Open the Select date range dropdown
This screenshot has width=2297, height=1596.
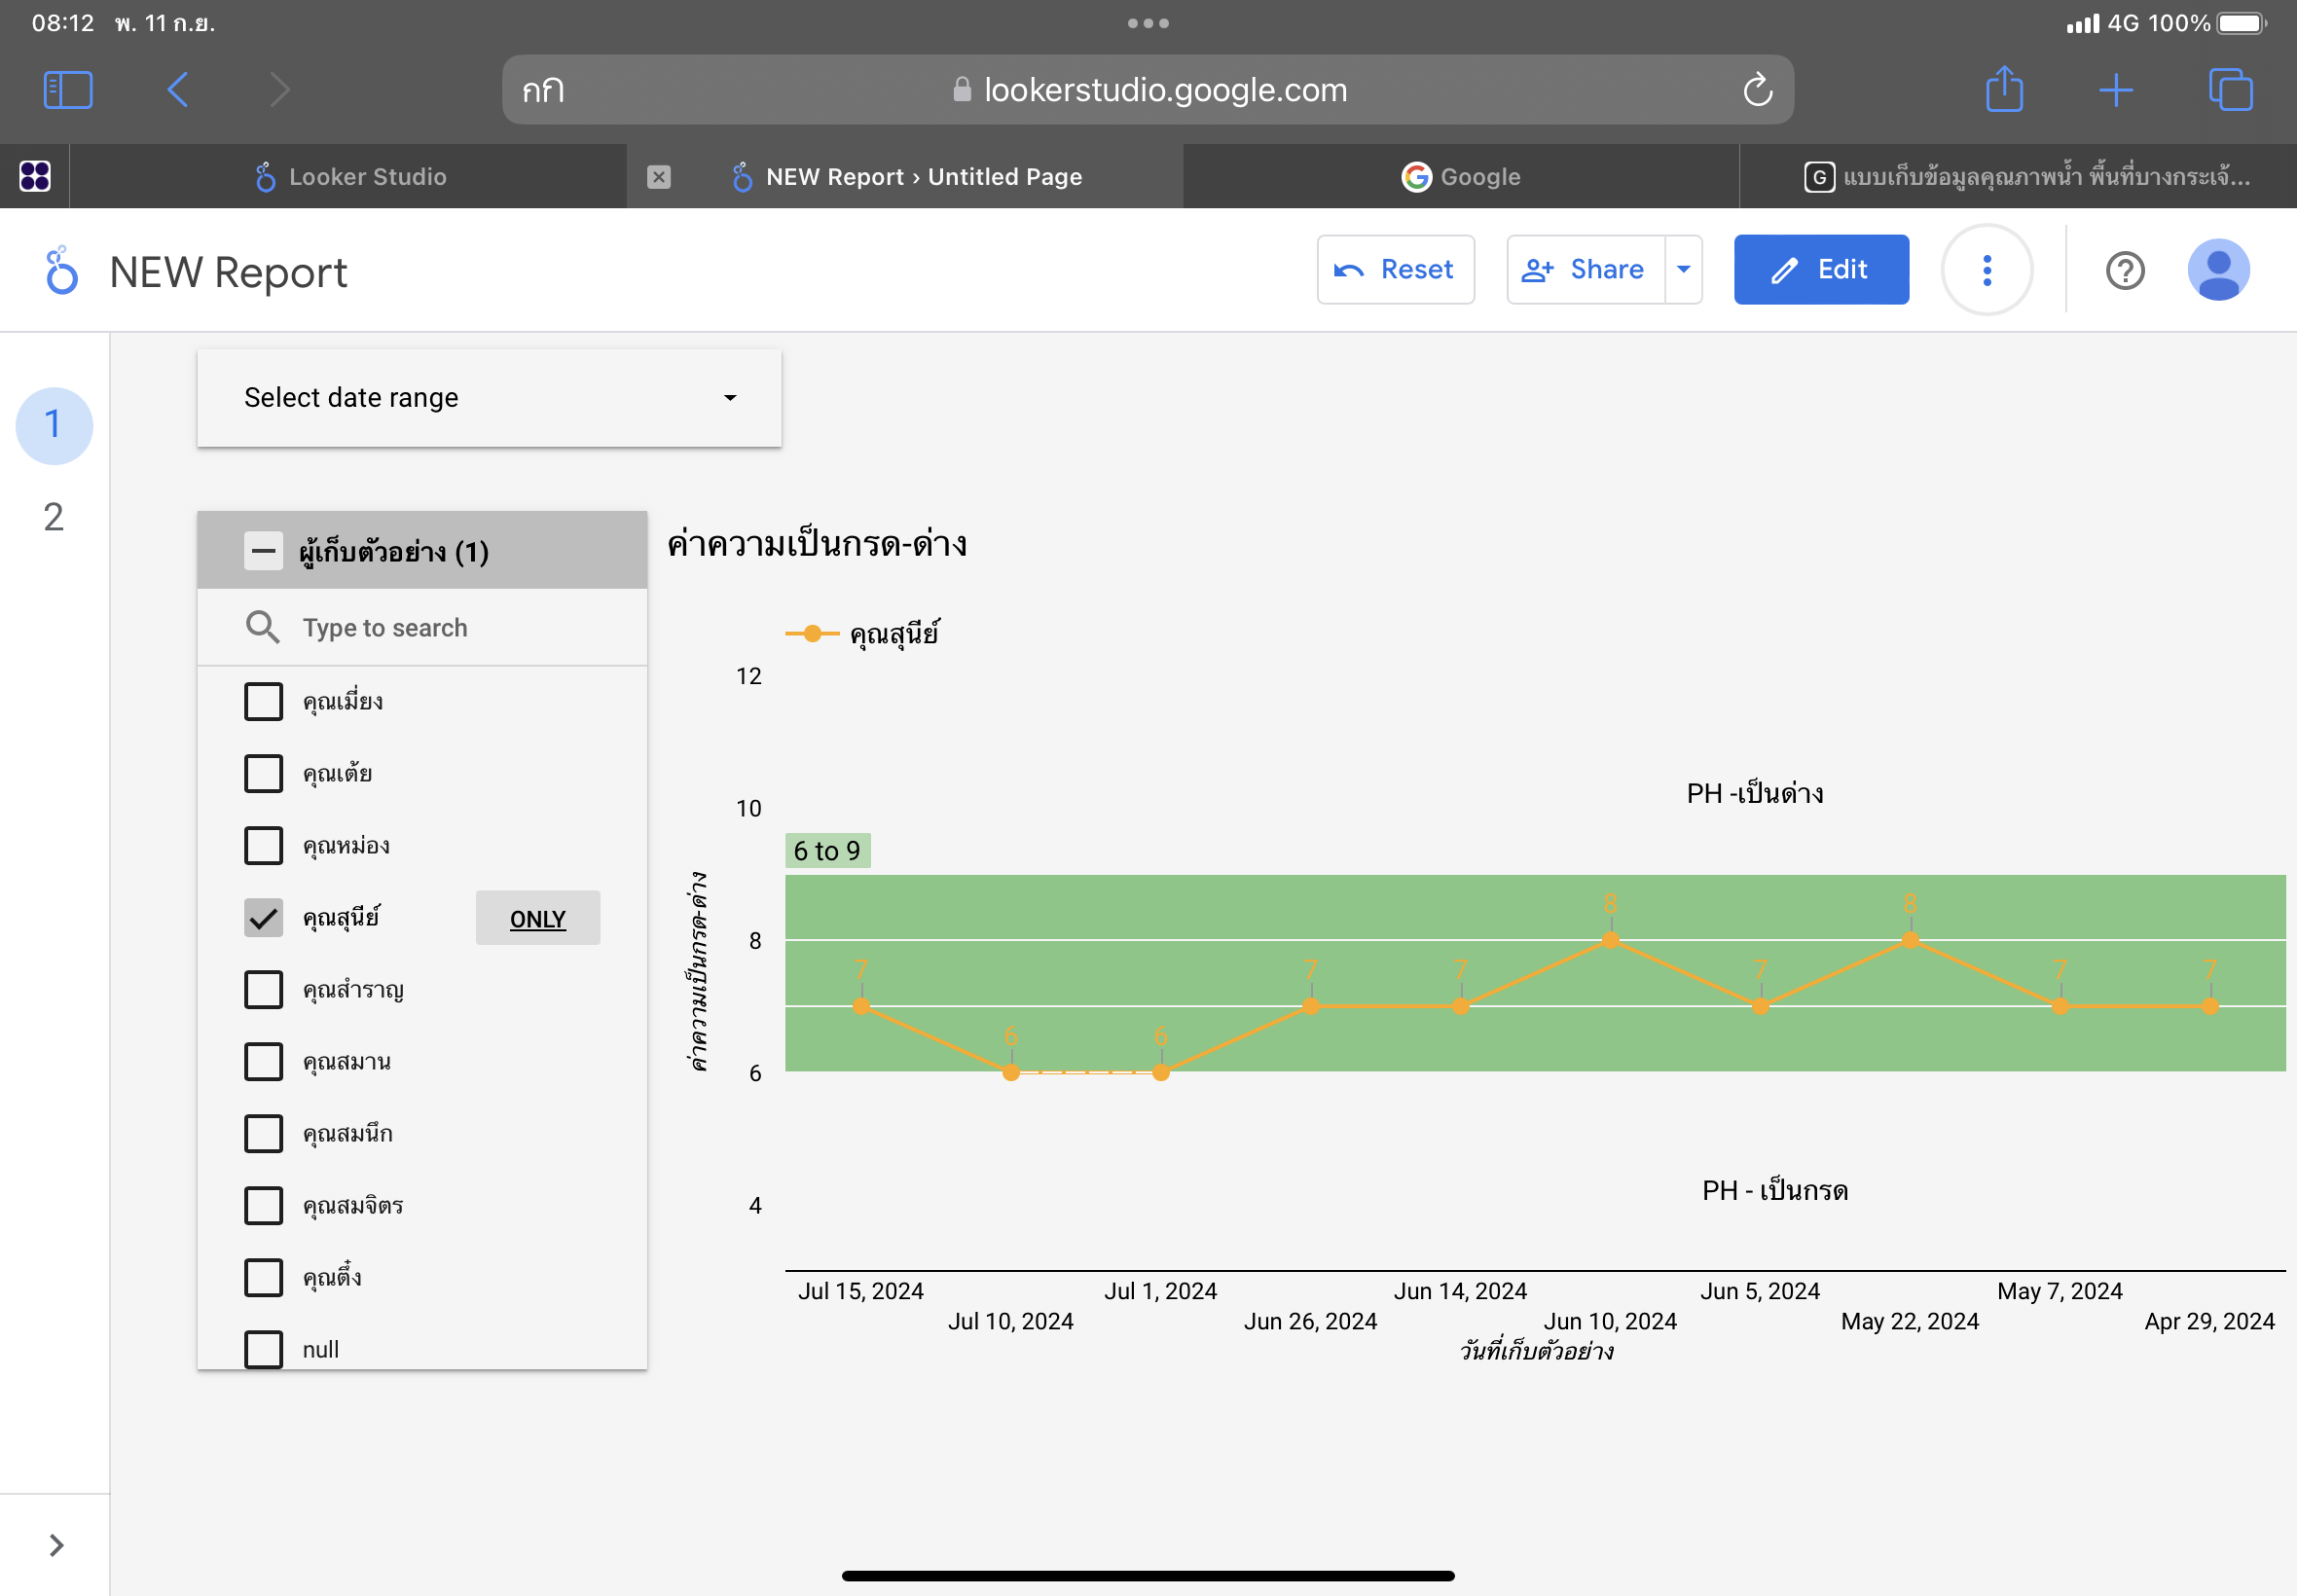pyautogui.click(x=489, y=398)
